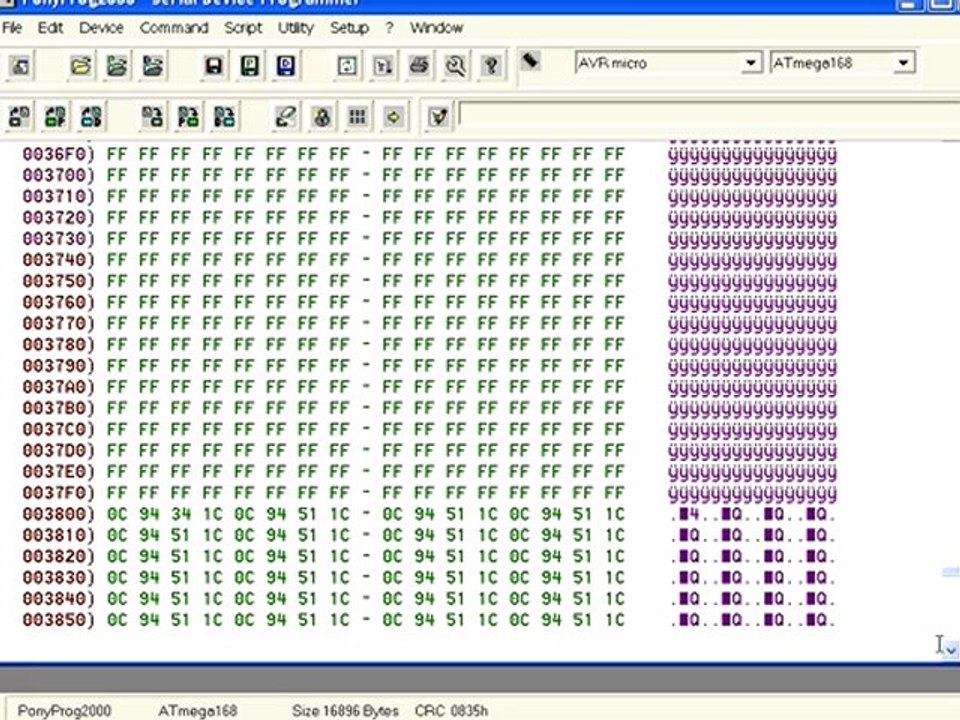Click CRC 0835h in status bar
Screen dimensions: 960x720
pos(451,711)
